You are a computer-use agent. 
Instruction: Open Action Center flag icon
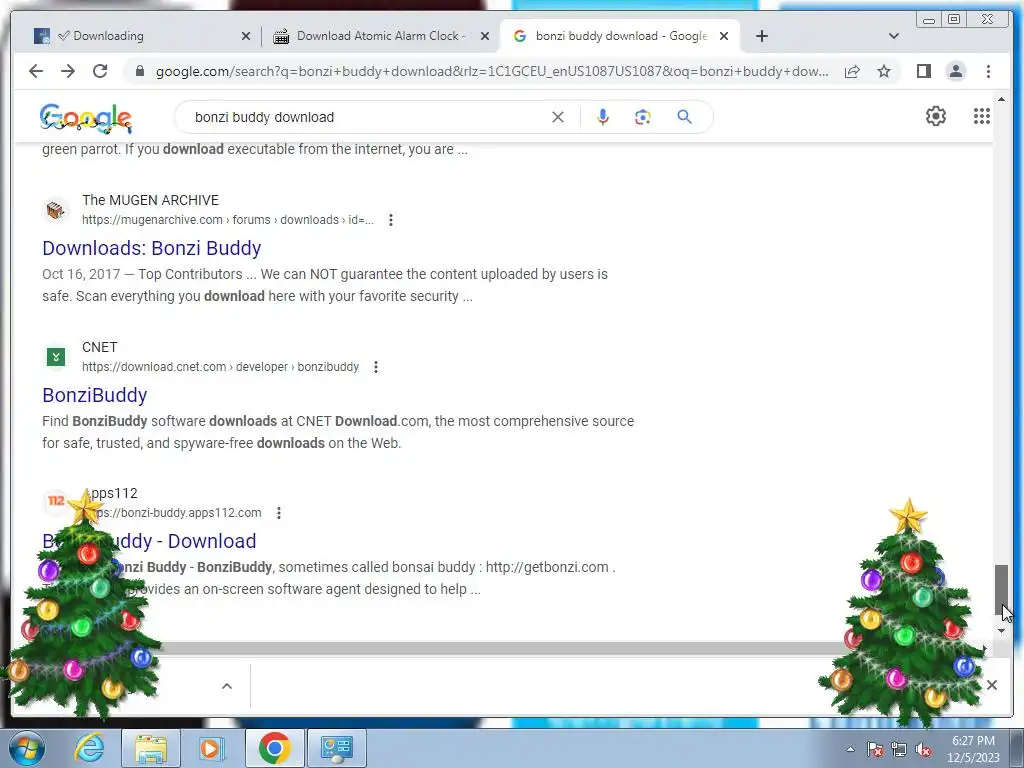[x=875, y=749]
